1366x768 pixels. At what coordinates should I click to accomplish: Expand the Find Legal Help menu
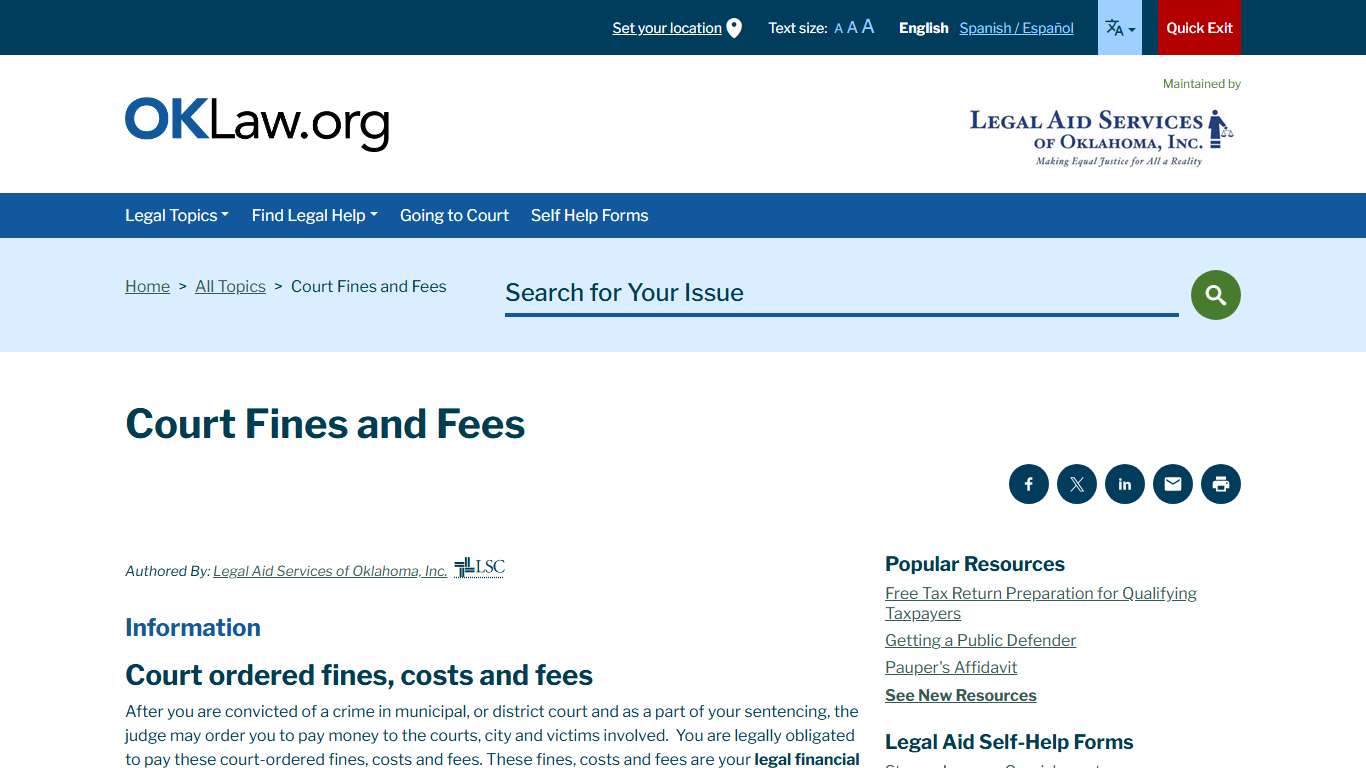click(314, 215)
